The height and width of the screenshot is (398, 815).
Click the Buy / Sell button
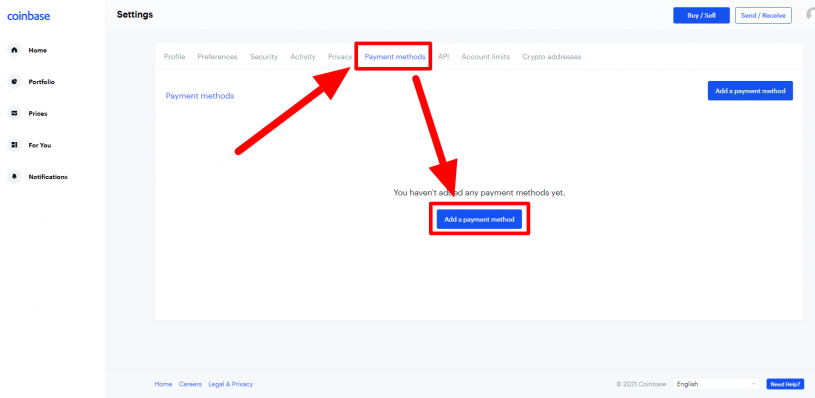pyautogui.click(x=701, y=16)
